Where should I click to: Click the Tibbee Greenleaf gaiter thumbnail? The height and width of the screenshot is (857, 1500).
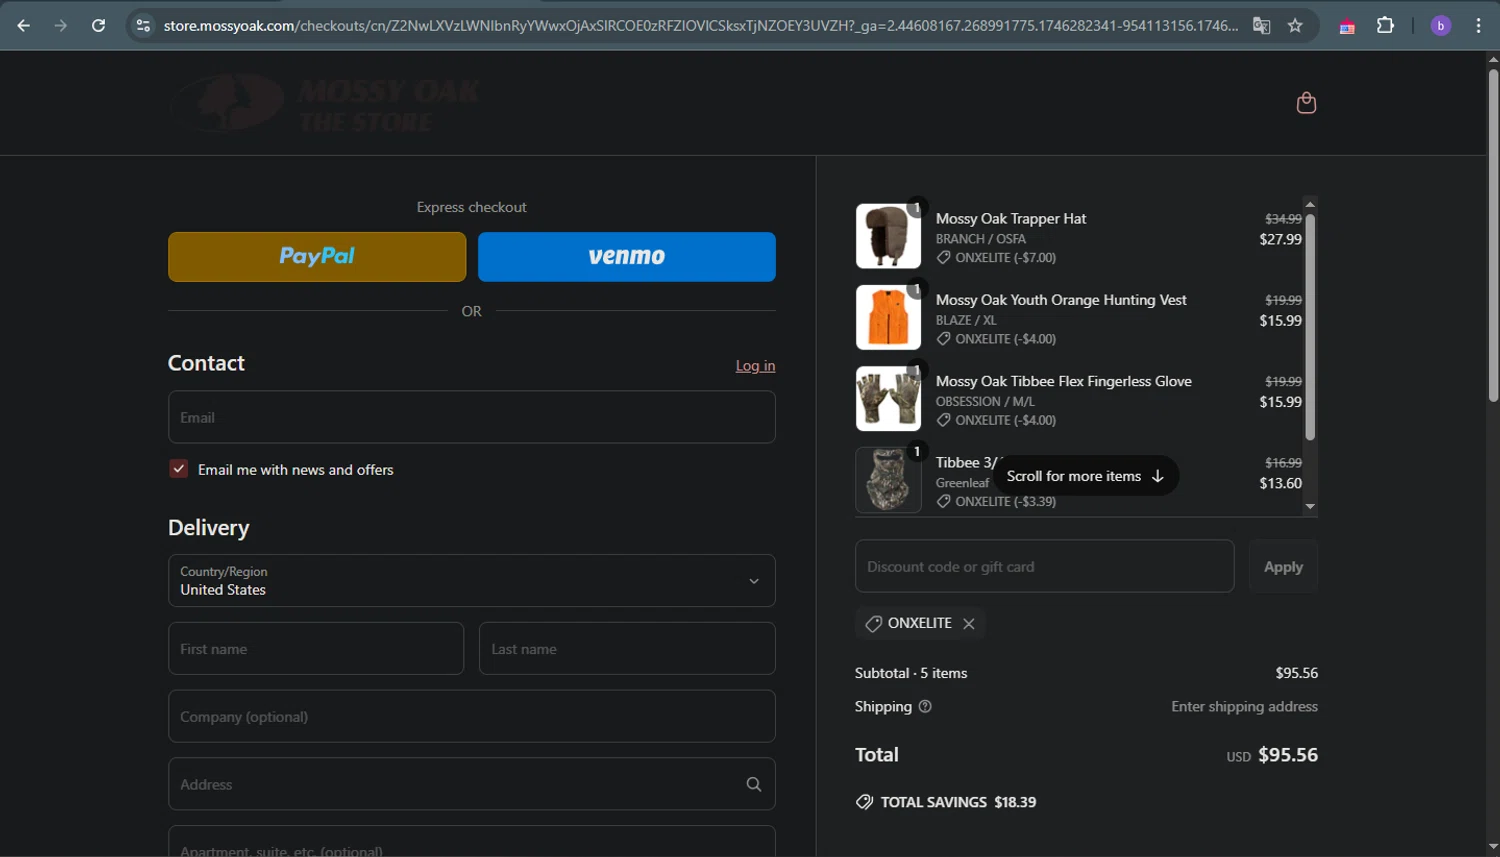tap(888, 480)
